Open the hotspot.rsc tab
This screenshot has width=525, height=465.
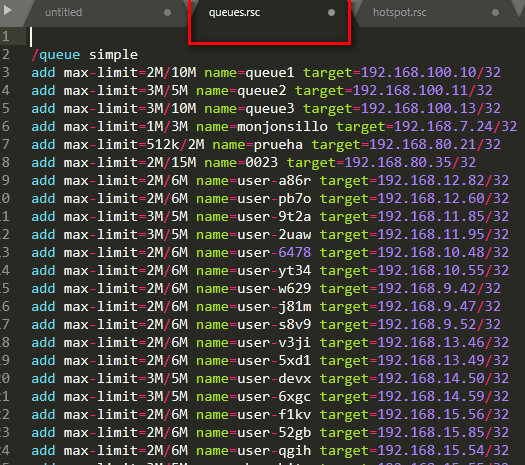(x=400, y=12)
